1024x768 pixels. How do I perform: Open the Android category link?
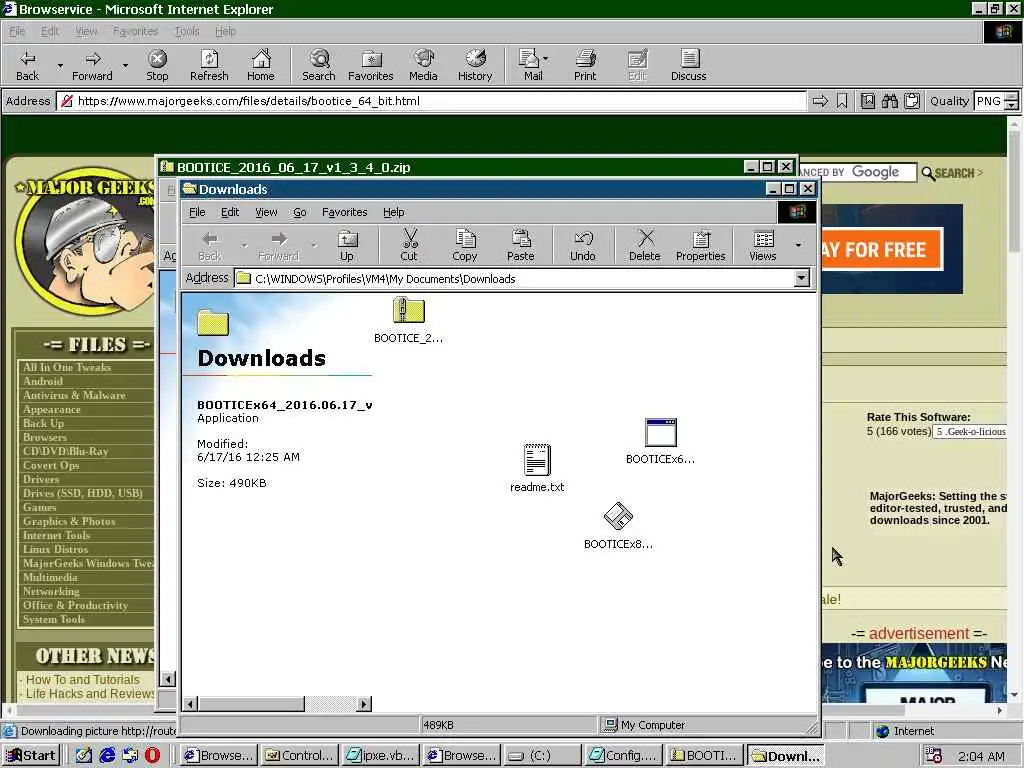pos(43,381)
